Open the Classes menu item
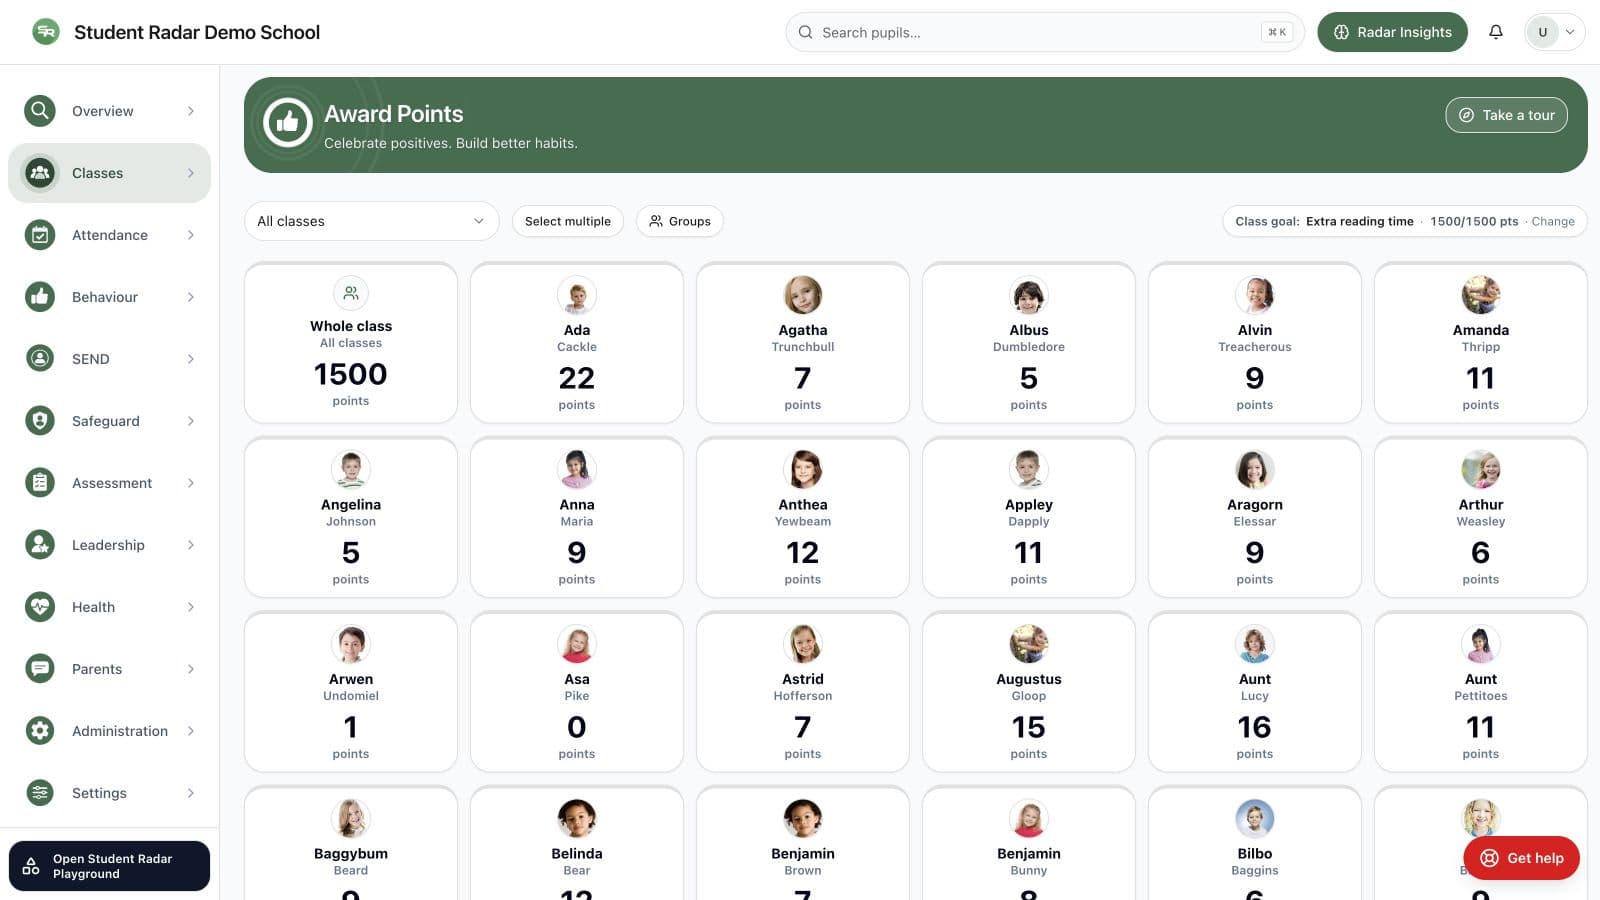Viewport: 1600px width, 900px height. [110, 173]
